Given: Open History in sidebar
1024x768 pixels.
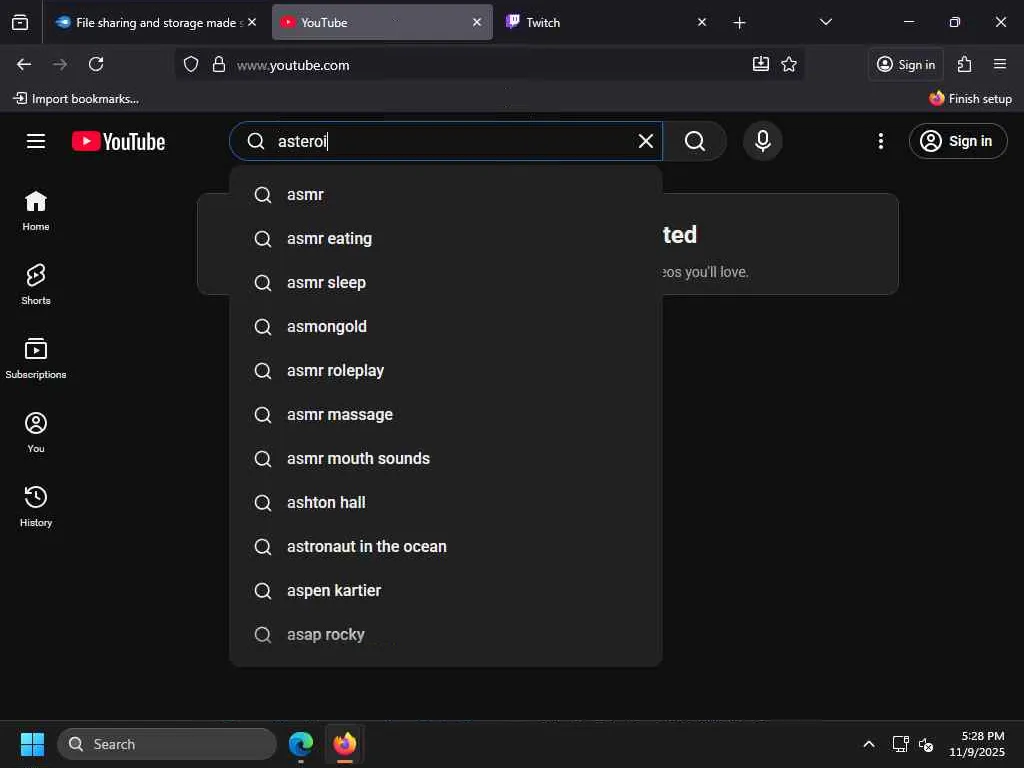Looking at the screenshot, I should pos(36,506).
